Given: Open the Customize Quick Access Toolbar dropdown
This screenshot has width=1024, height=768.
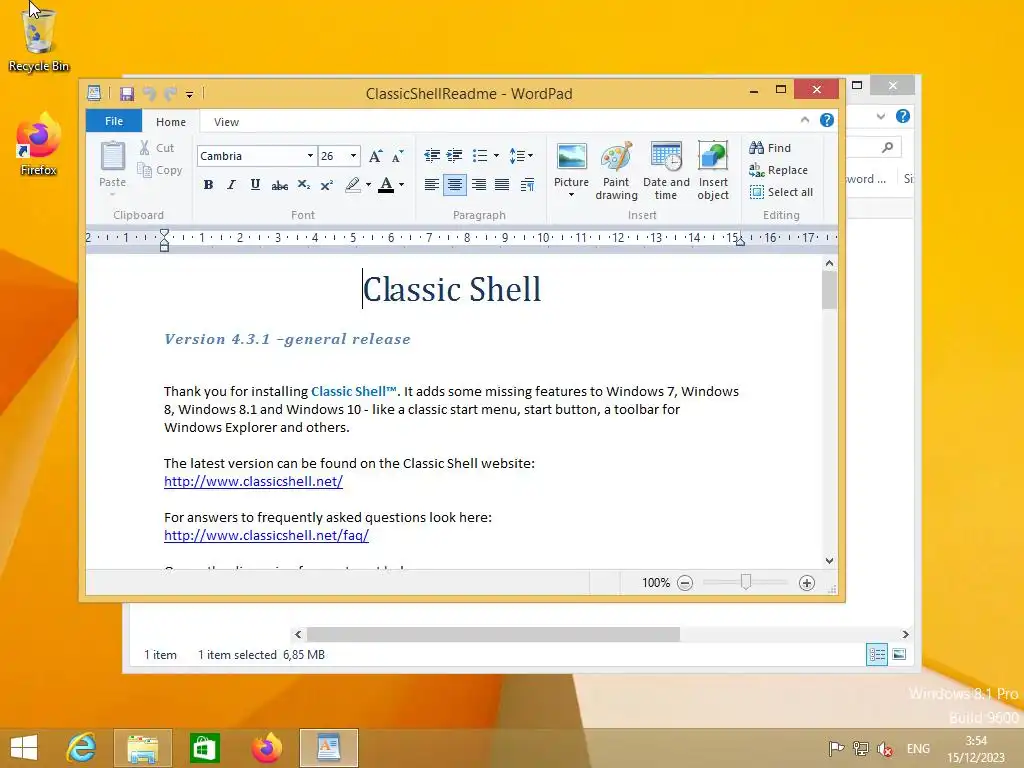Looking at the screenshot, I should coord(189,95).
